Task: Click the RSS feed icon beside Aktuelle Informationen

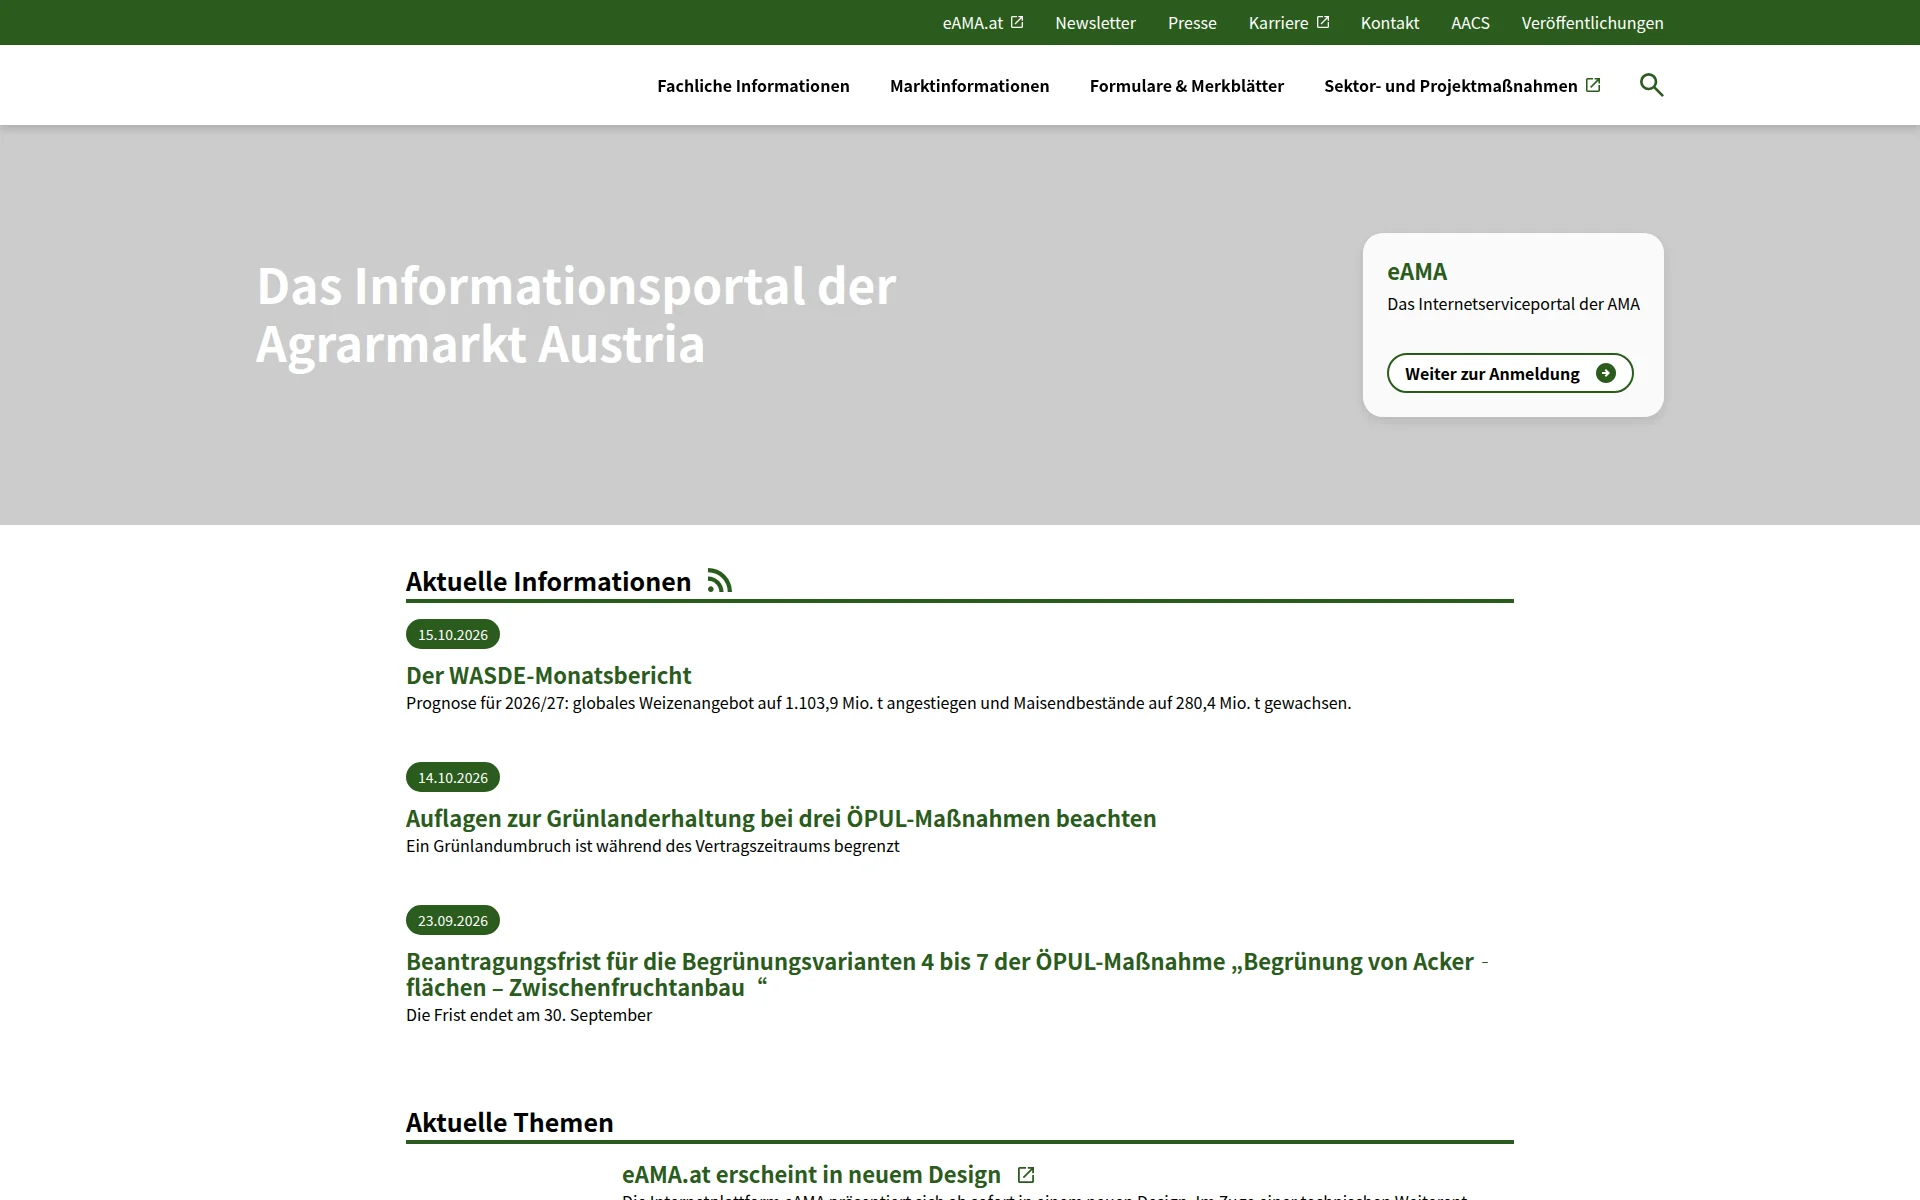Action: click(720, 581)
